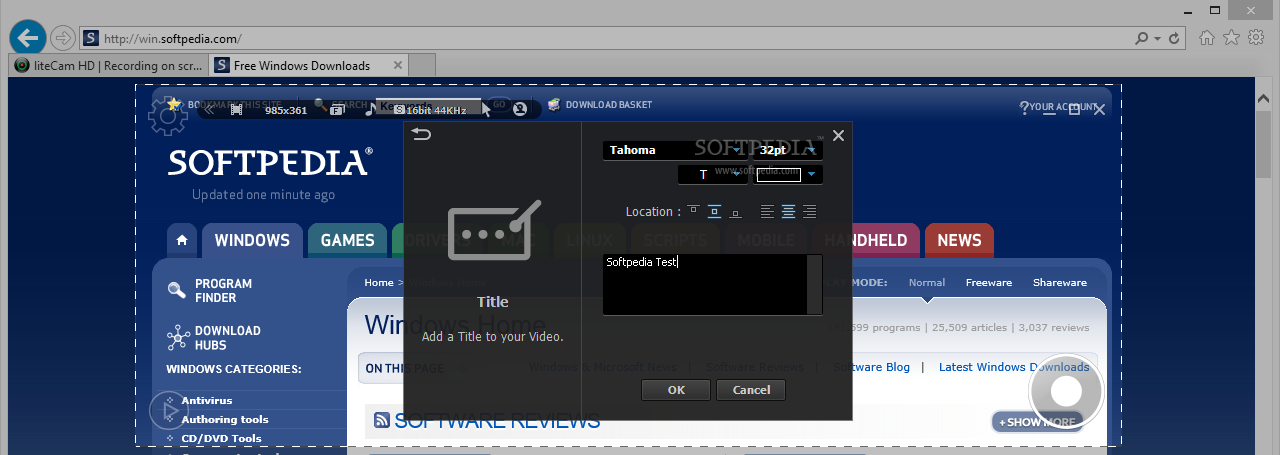Click the white text color swatch
Image resolution: width=1280 pixels, height=455 pixels.
778,175
